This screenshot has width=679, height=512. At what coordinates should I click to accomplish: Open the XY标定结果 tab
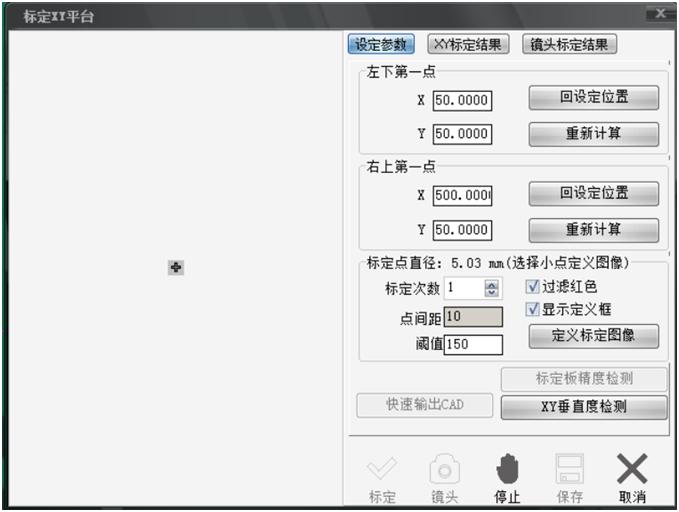click(x=468, y=44)
